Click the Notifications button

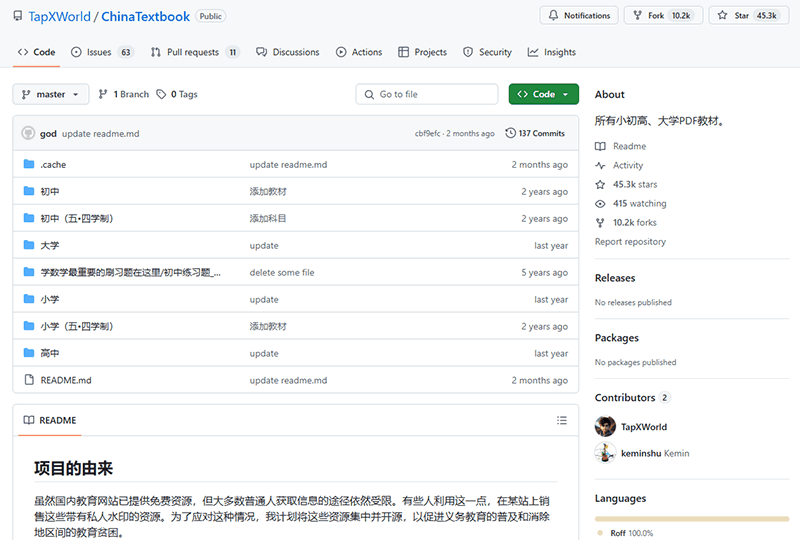(579, 15)
